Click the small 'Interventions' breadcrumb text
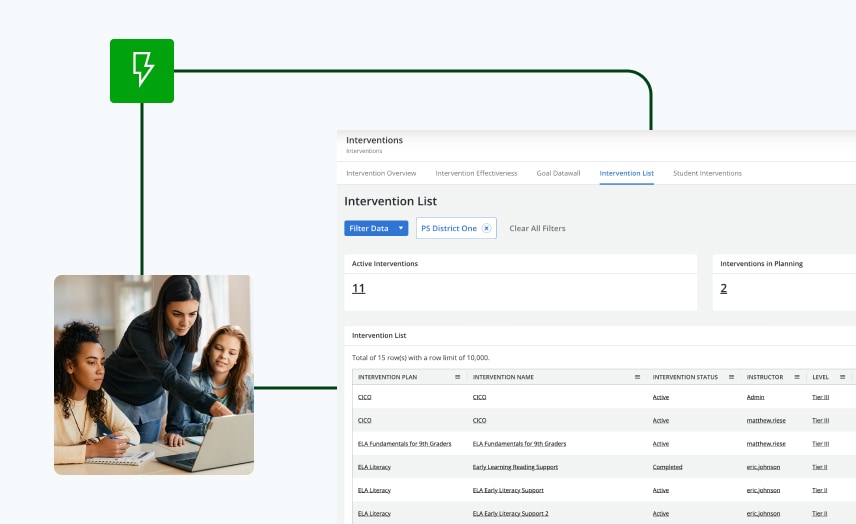 364,151
